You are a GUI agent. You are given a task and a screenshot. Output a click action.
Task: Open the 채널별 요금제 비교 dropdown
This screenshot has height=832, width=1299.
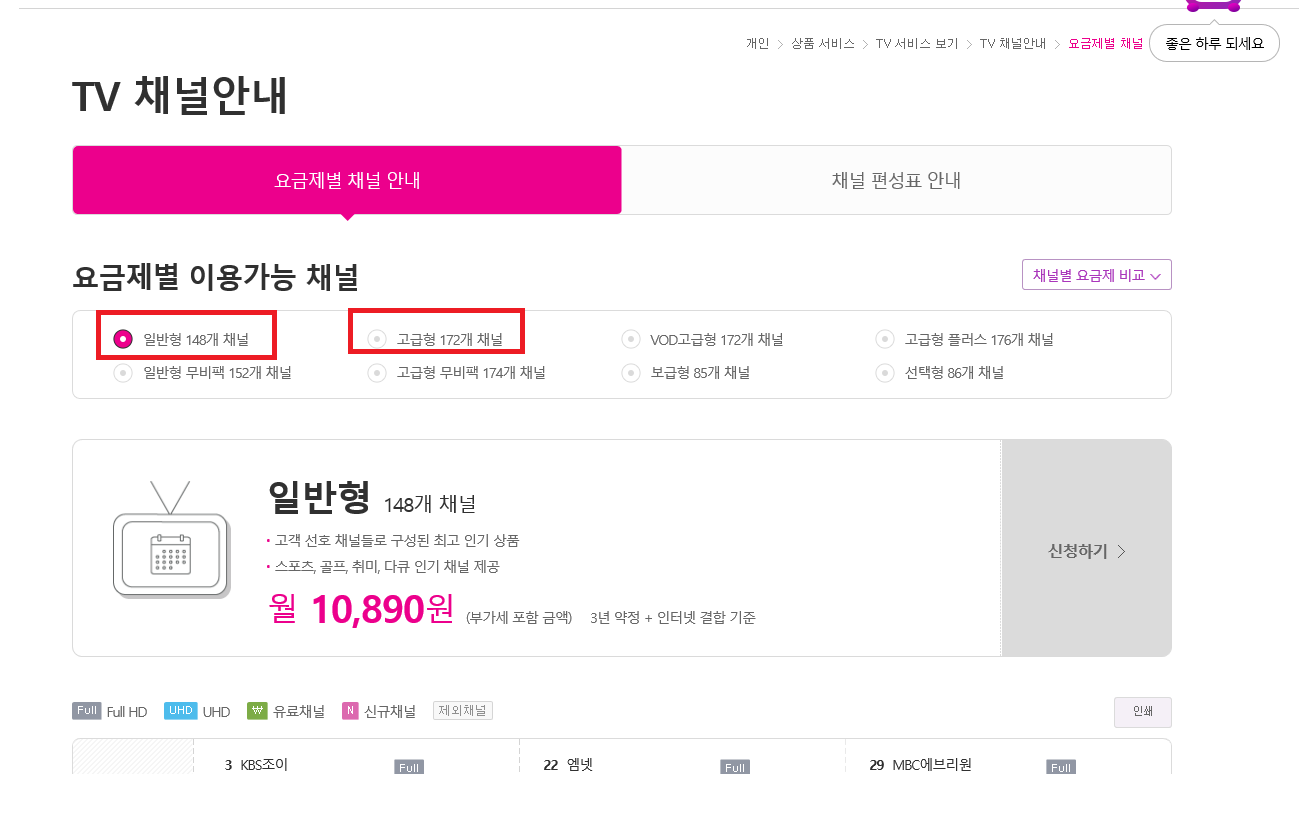(1096, 275)
